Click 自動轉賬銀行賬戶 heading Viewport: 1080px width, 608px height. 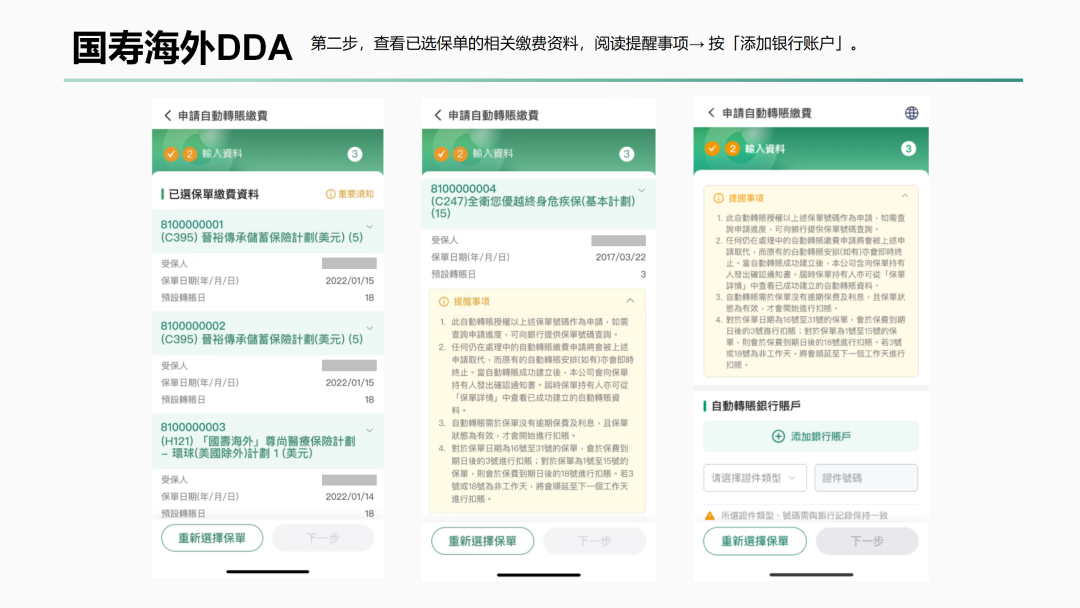click(x=756, y=406)
